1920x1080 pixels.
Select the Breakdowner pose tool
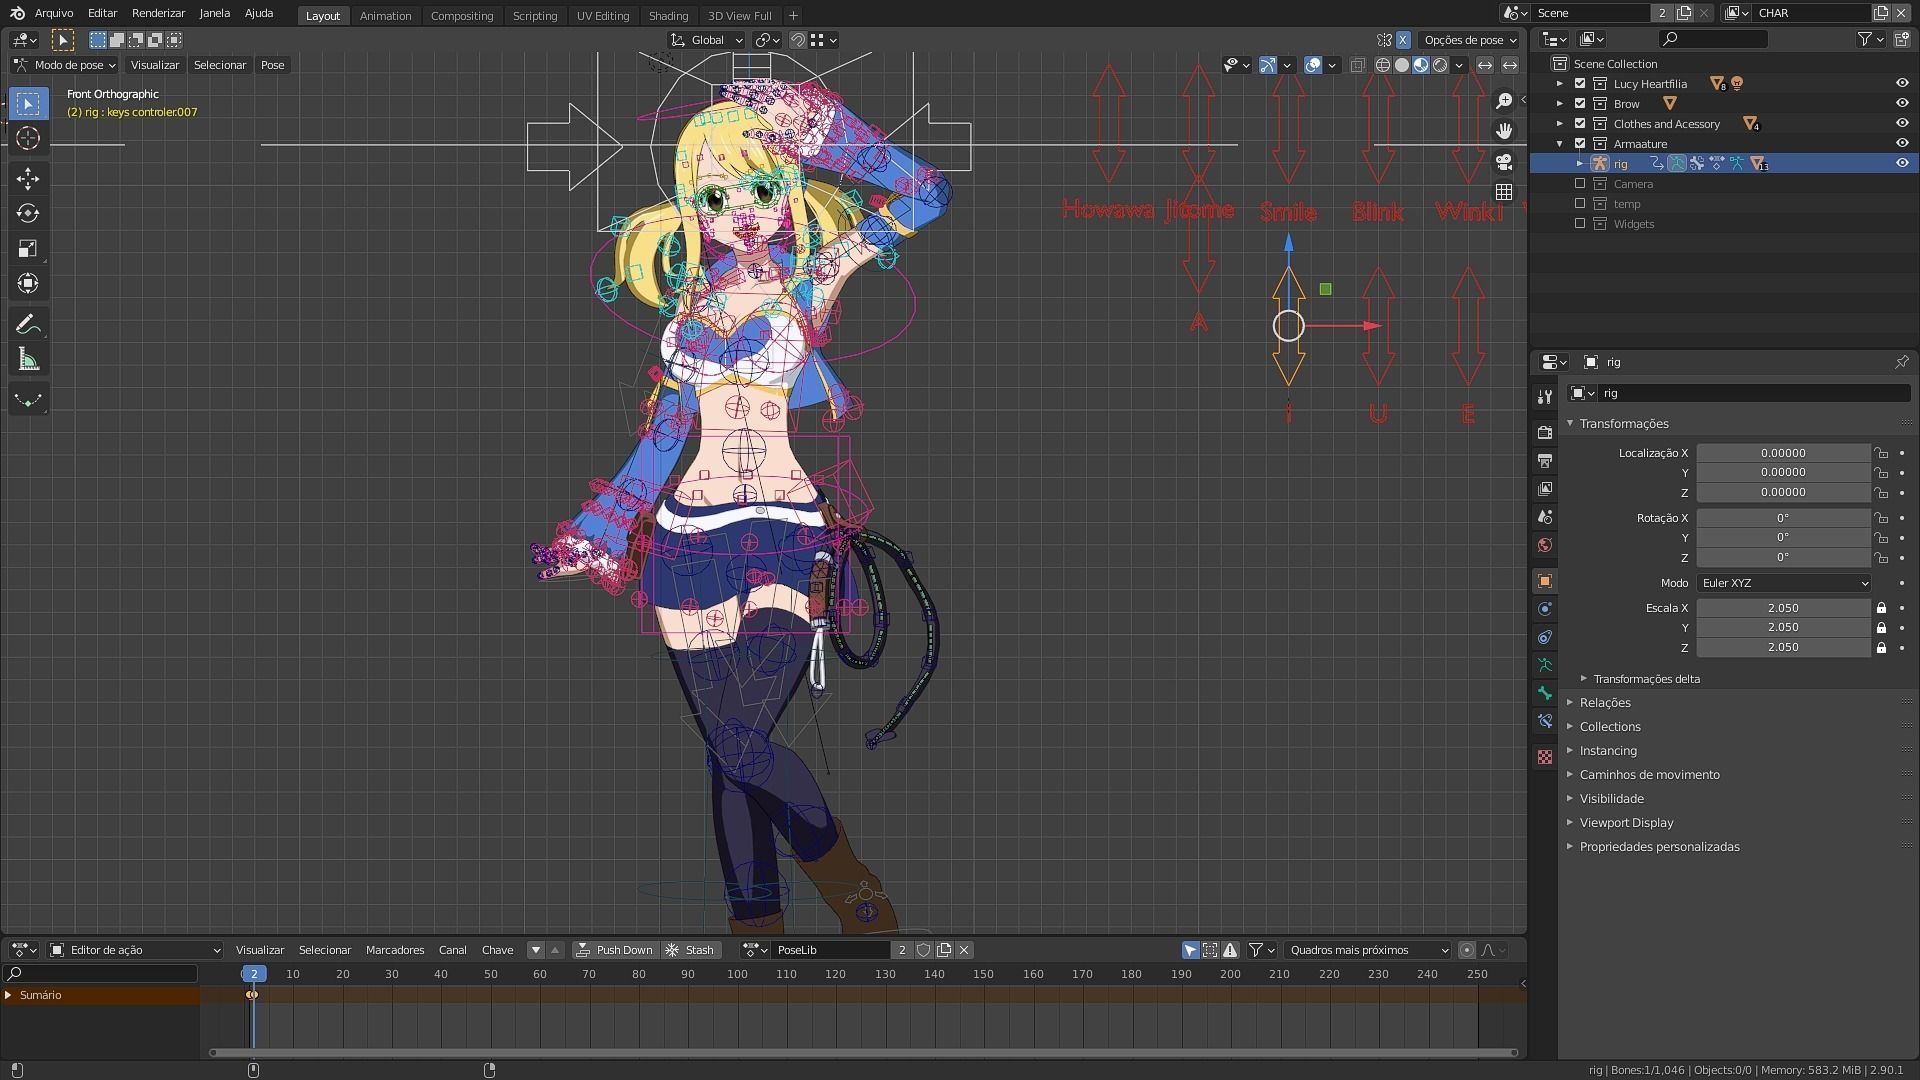(28, 399)
